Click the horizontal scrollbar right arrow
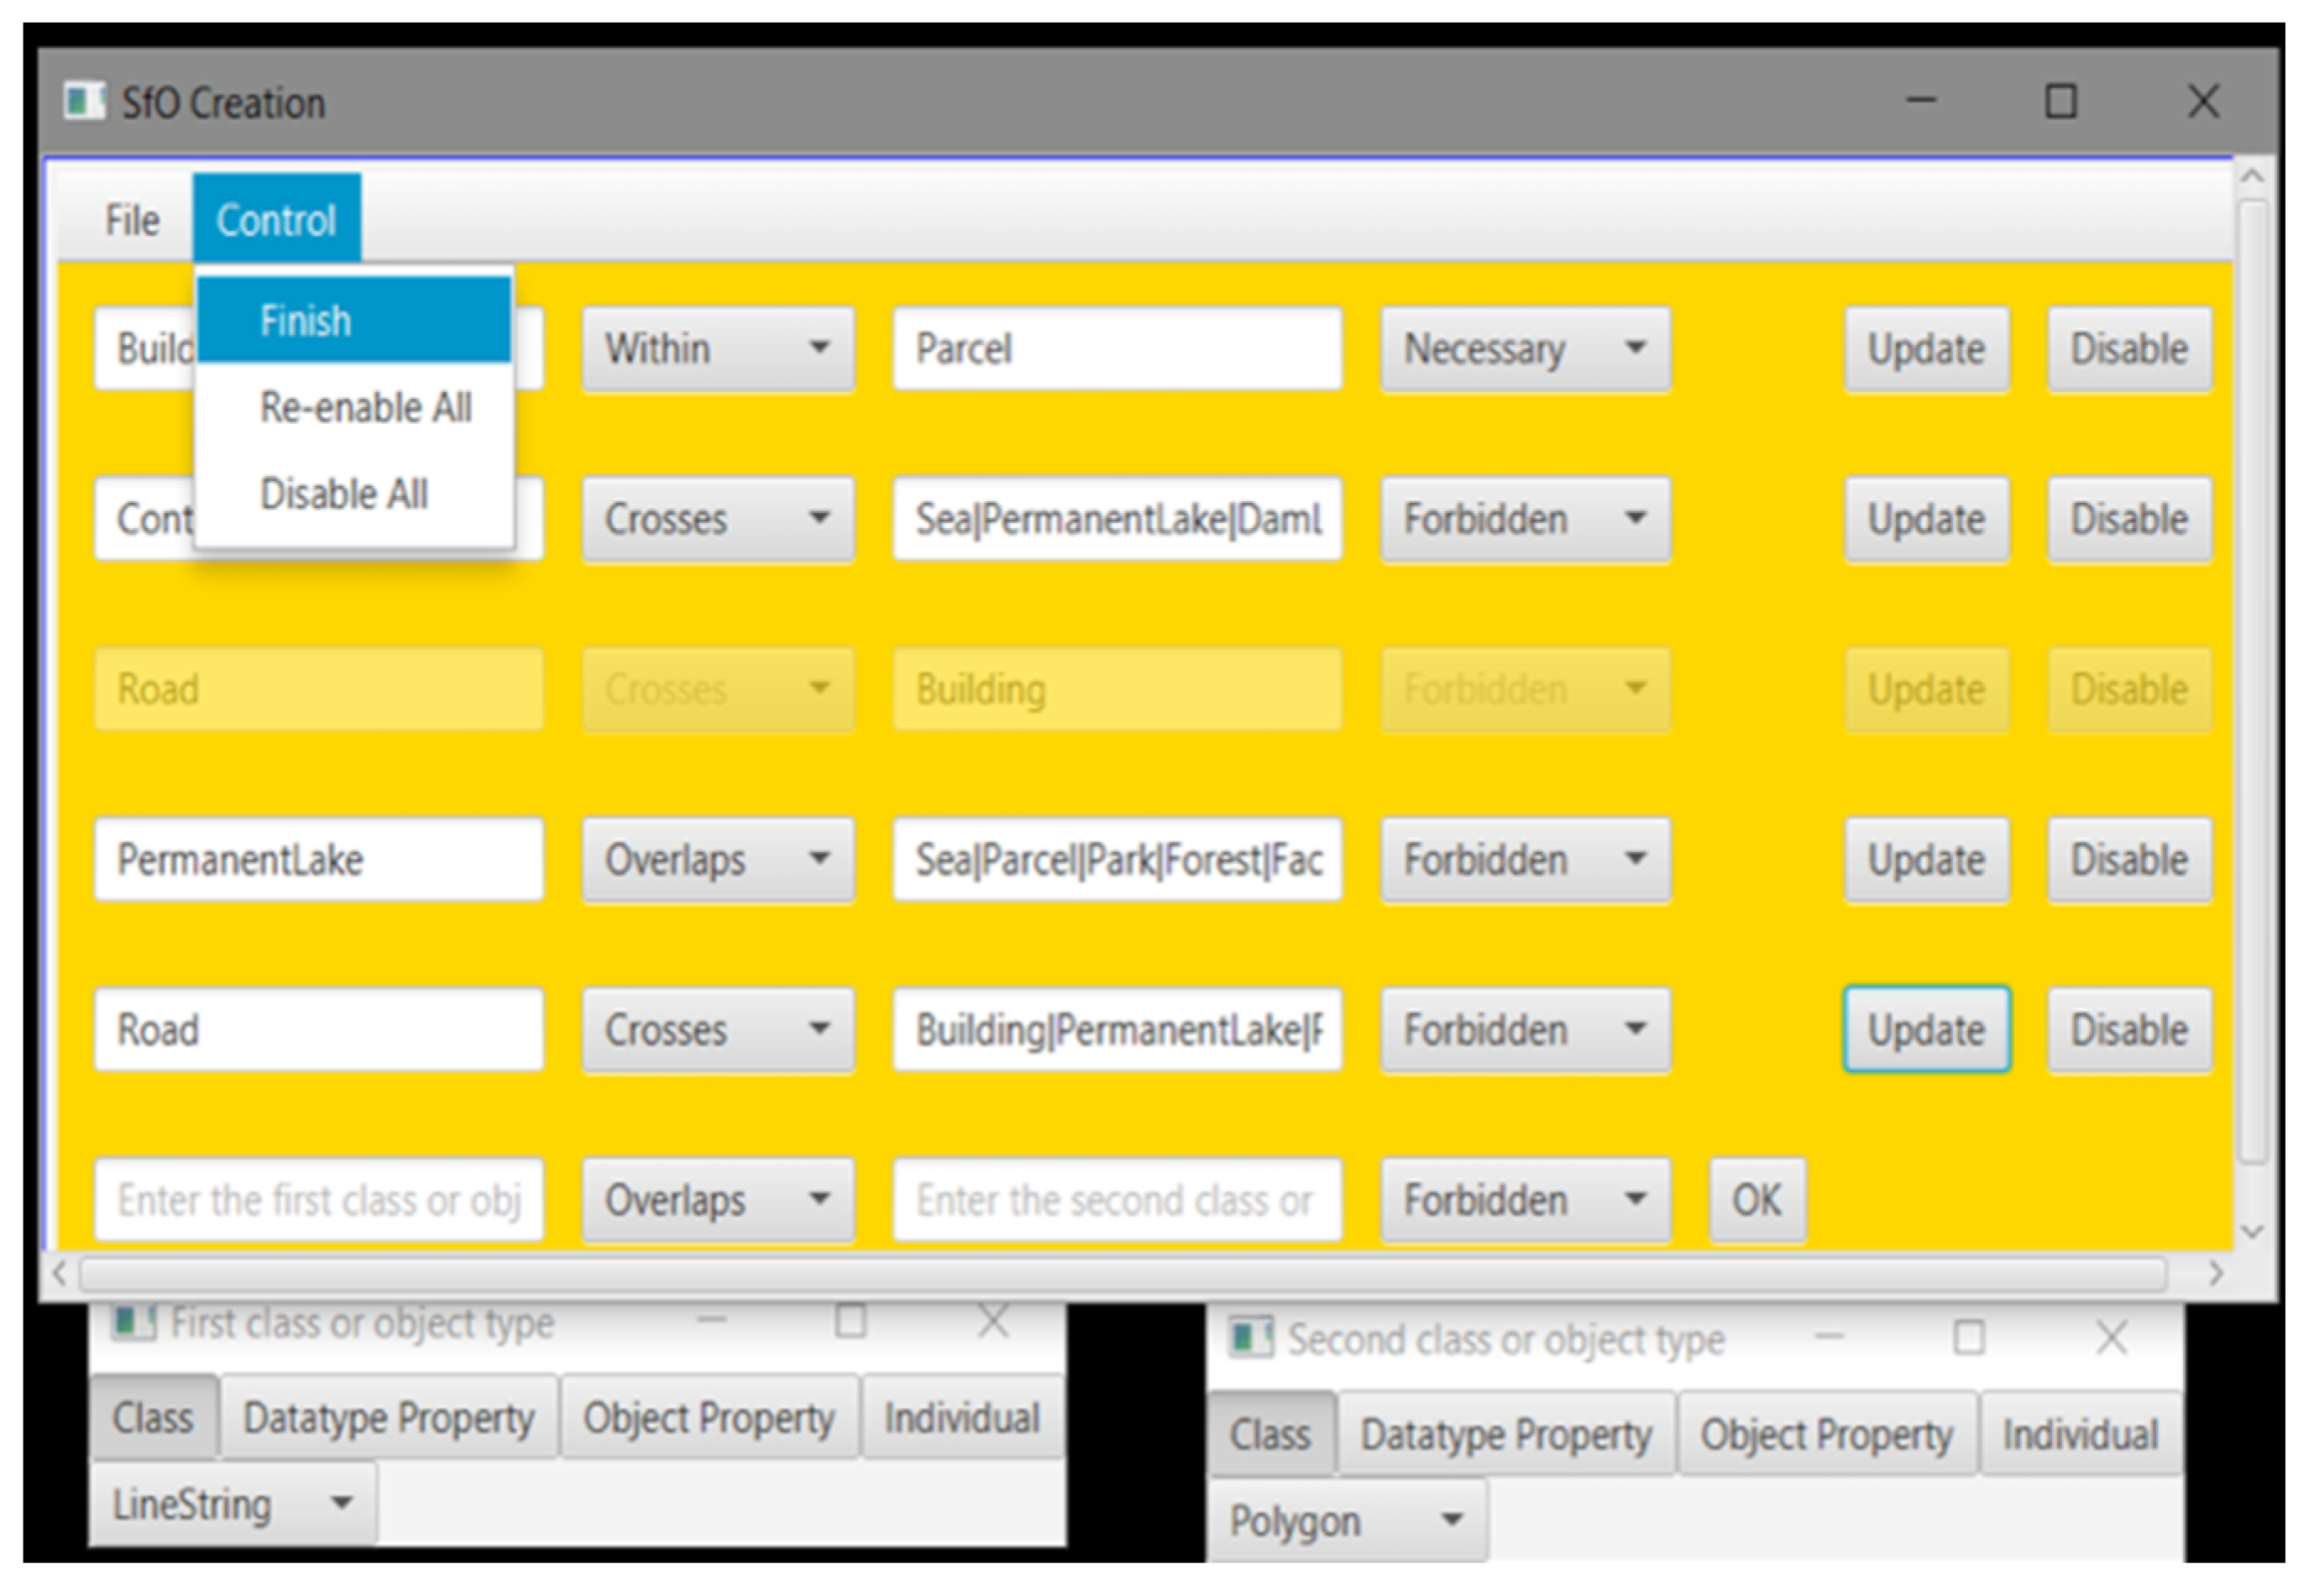The width and height of the screenshot is (2309, 1596). tap(2216, 1273)
